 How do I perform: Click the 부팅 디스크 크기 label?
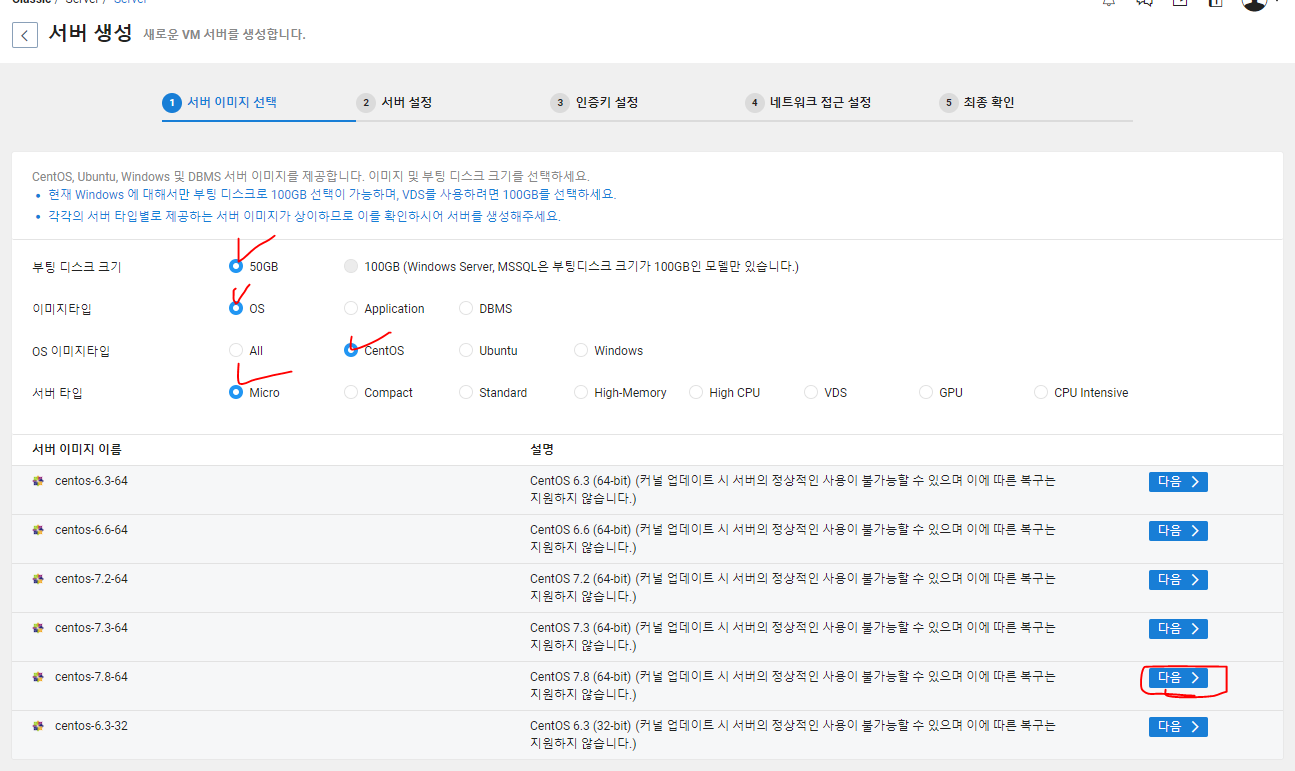coord(76,267)
